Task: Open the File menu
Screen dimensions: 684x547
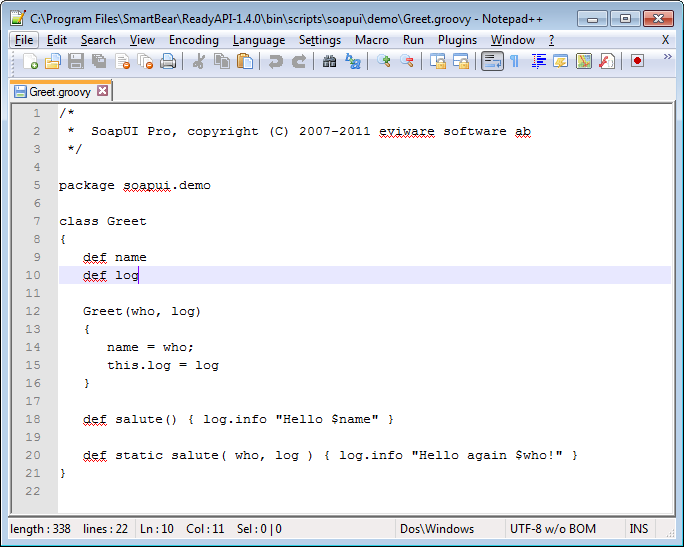Action: (24, 40)
